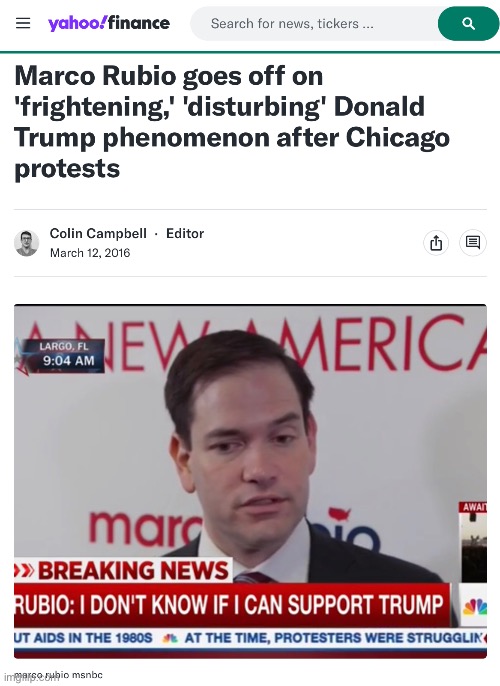Open the Colin Campbell author link

pyautogui.click(x=98, y=233)
